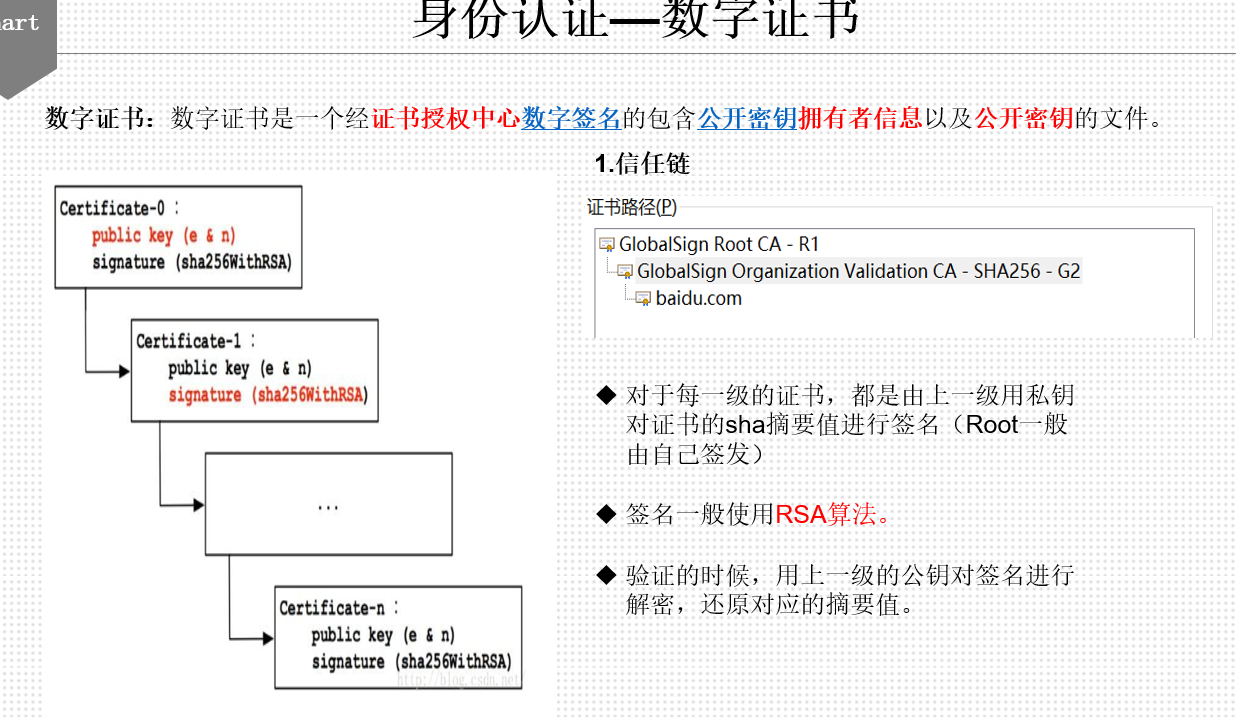Click the certificate icon beside baidu.com

click(644, 298)
